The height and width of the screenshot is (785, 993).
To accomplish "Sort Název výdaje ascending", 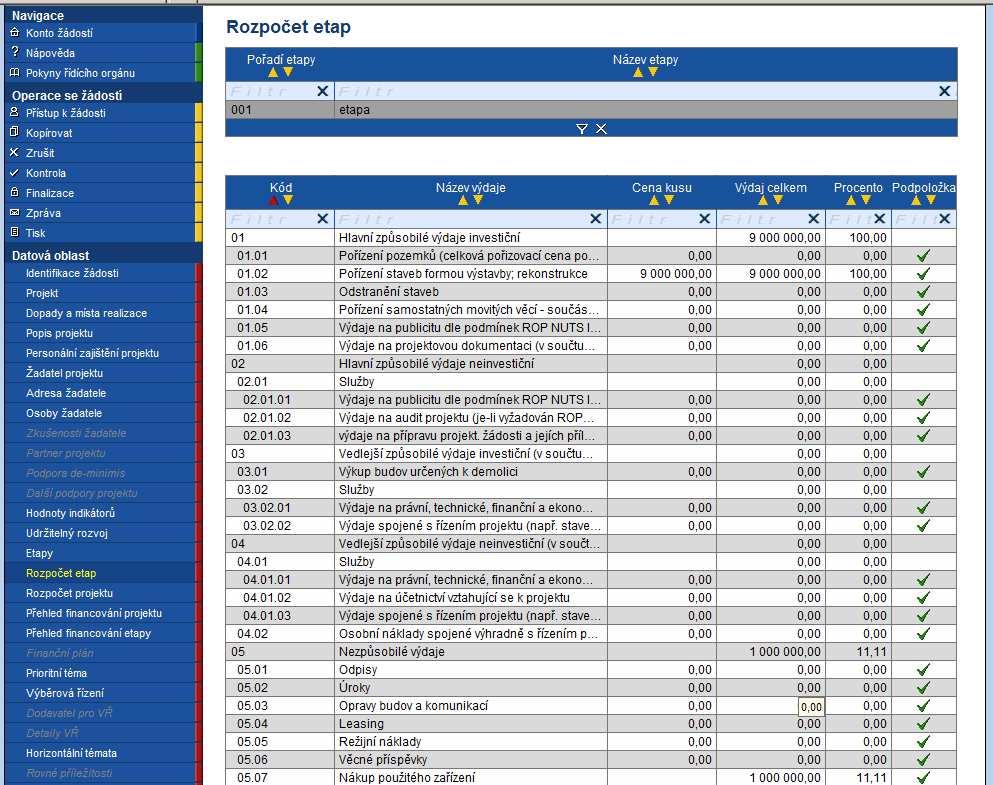I will [463, 200].
